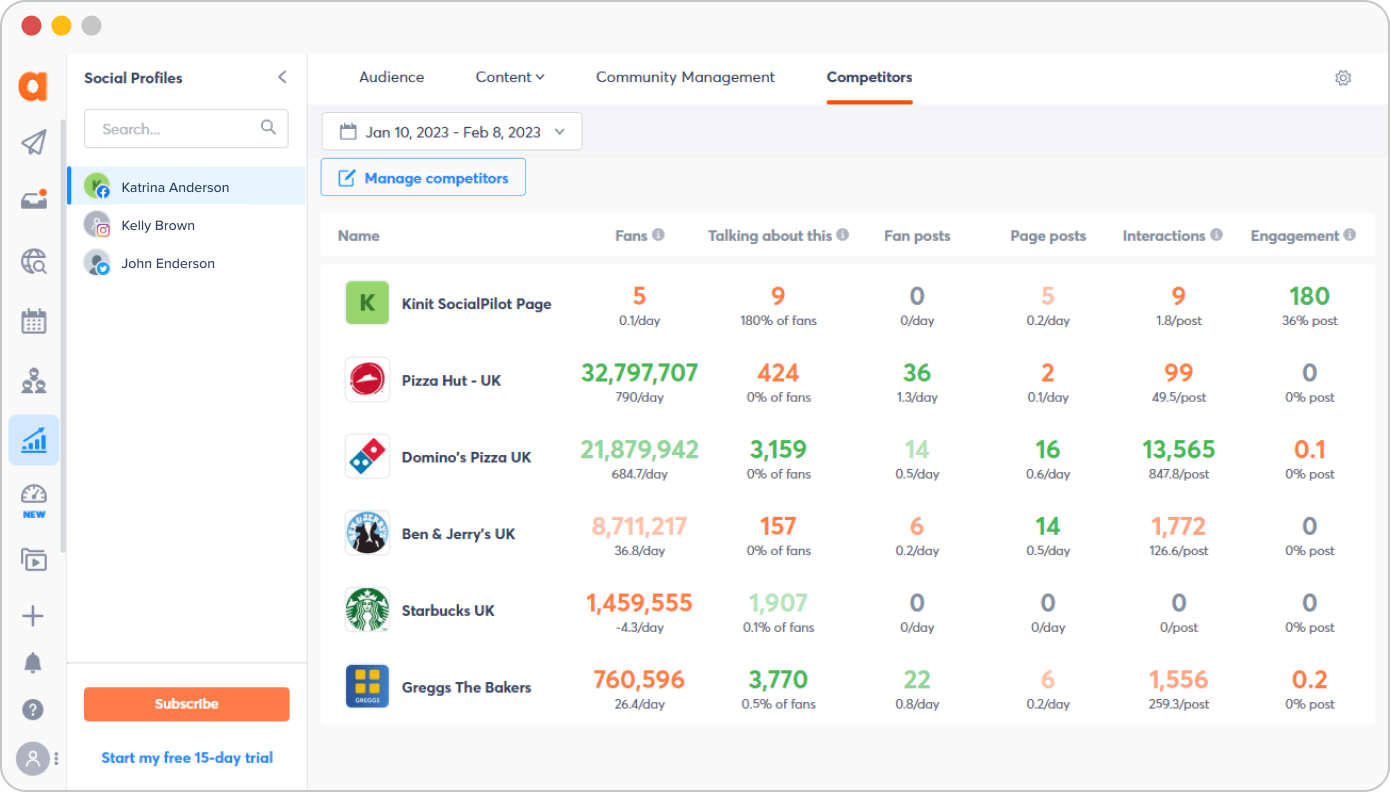Expand the Content tab dropdown
1390x792 pixels.
510,77
